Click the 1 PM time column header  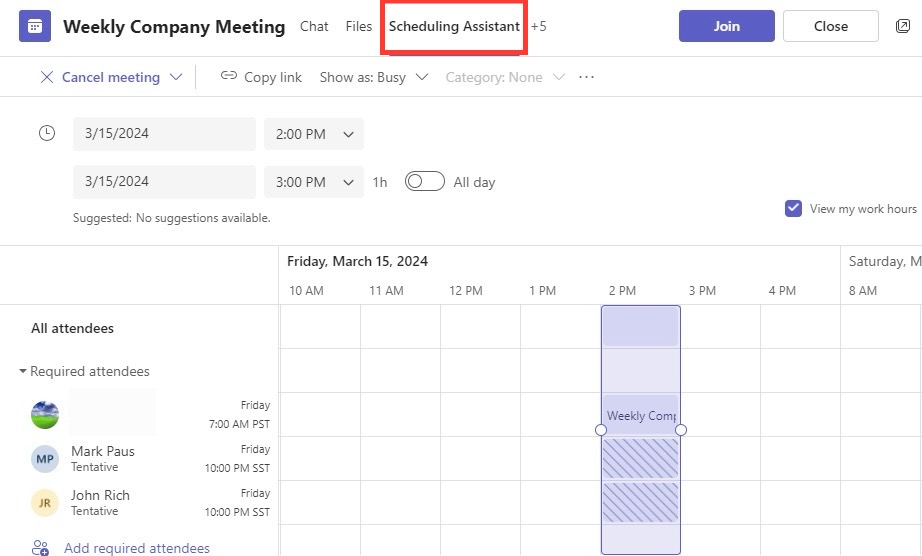click(x=542, y=291)
